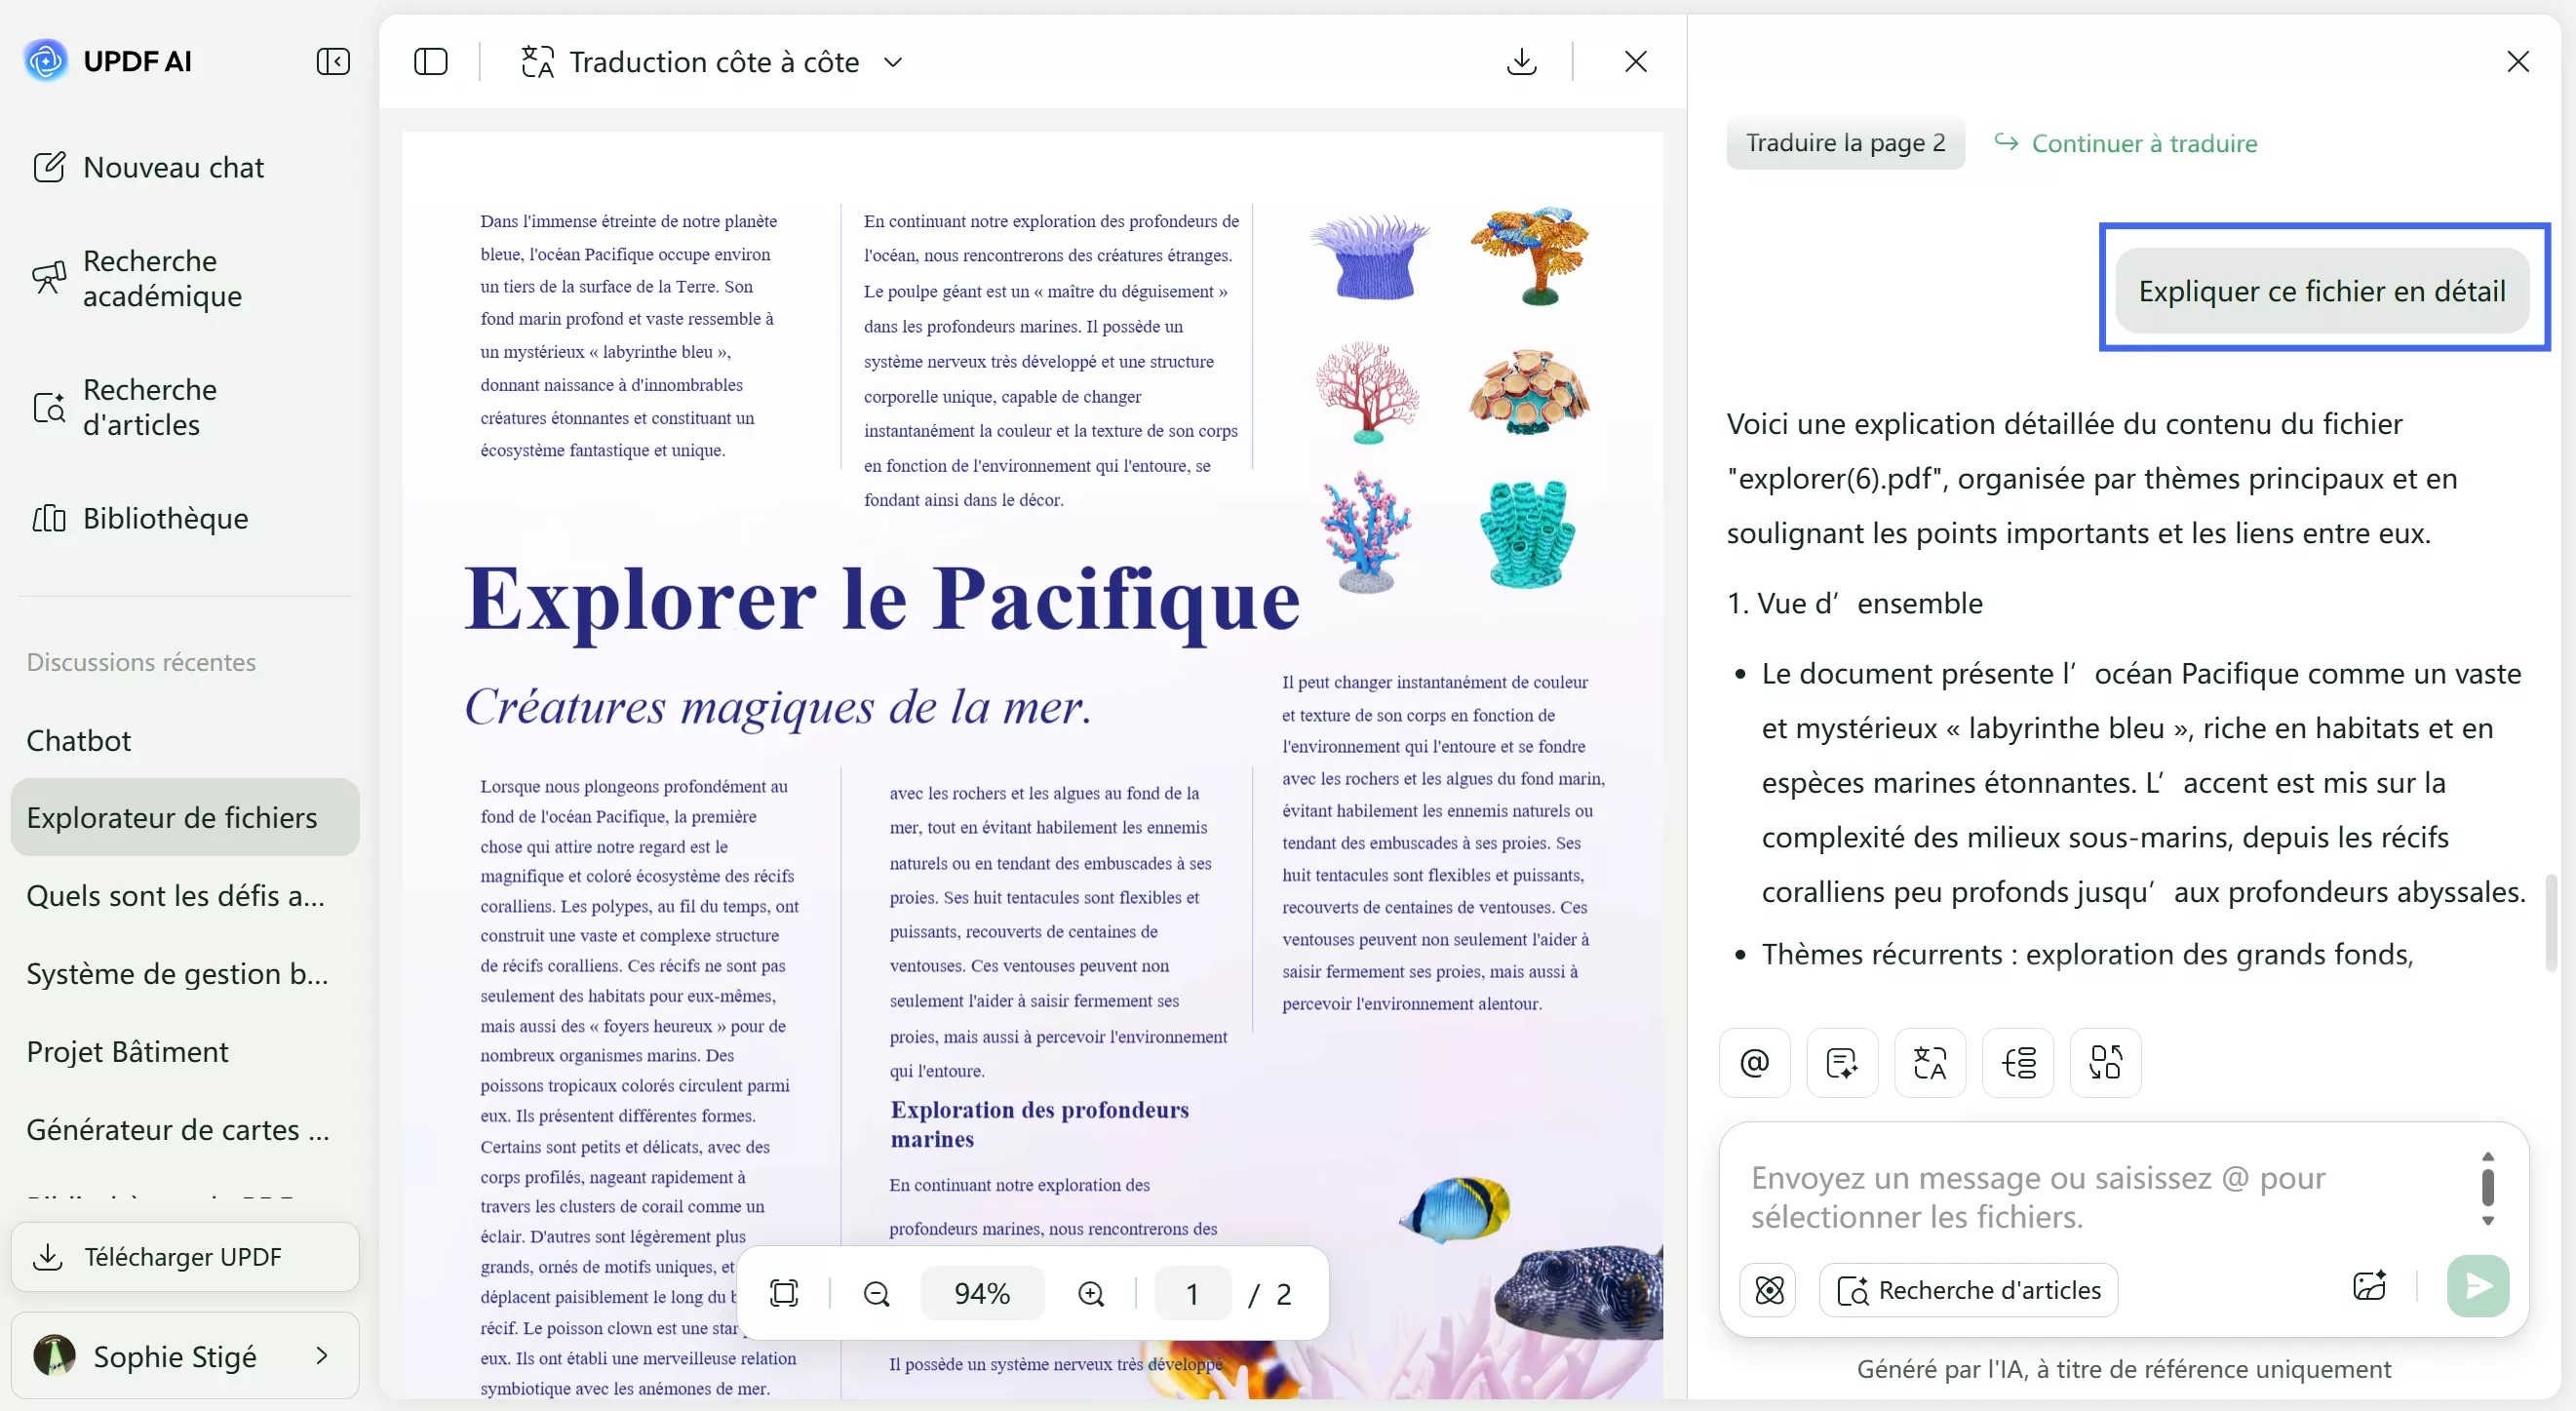Viewport: 2576px width, 1411px height.
Task: Click Expliquer ce fichier en détail
Action: pos(2320,290)
